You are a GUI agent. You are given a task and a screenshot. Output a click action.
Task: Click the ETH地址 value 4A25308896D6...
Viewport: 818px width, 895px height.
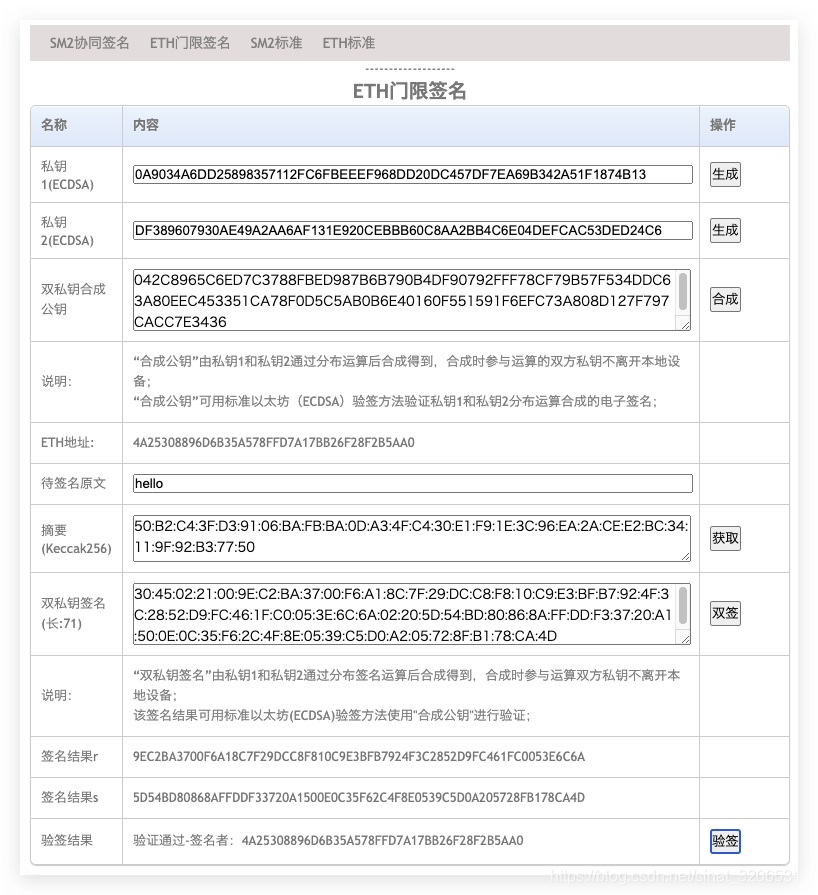click(x=273, y=443)
